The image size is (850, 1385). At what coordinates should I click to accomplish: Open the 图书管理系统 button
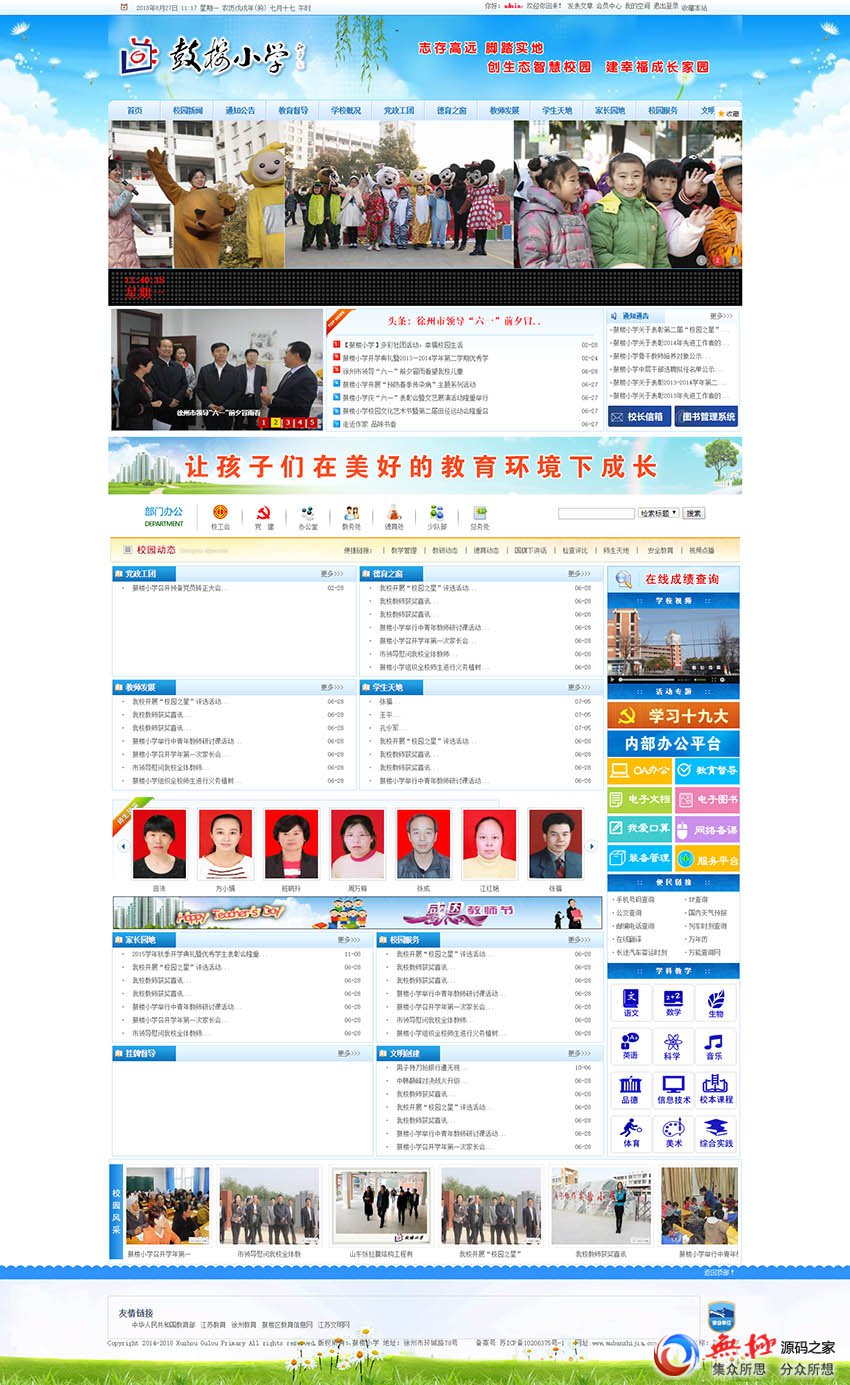click(x=706, y=417)
